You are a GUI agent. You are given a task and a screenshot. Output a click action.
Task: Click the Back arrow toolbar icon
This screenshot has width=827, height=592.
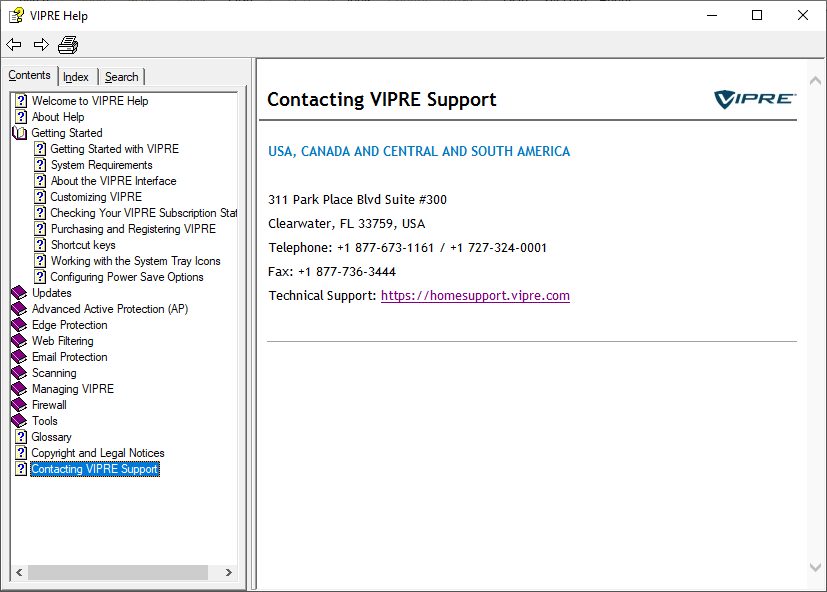tap(14, 45)
